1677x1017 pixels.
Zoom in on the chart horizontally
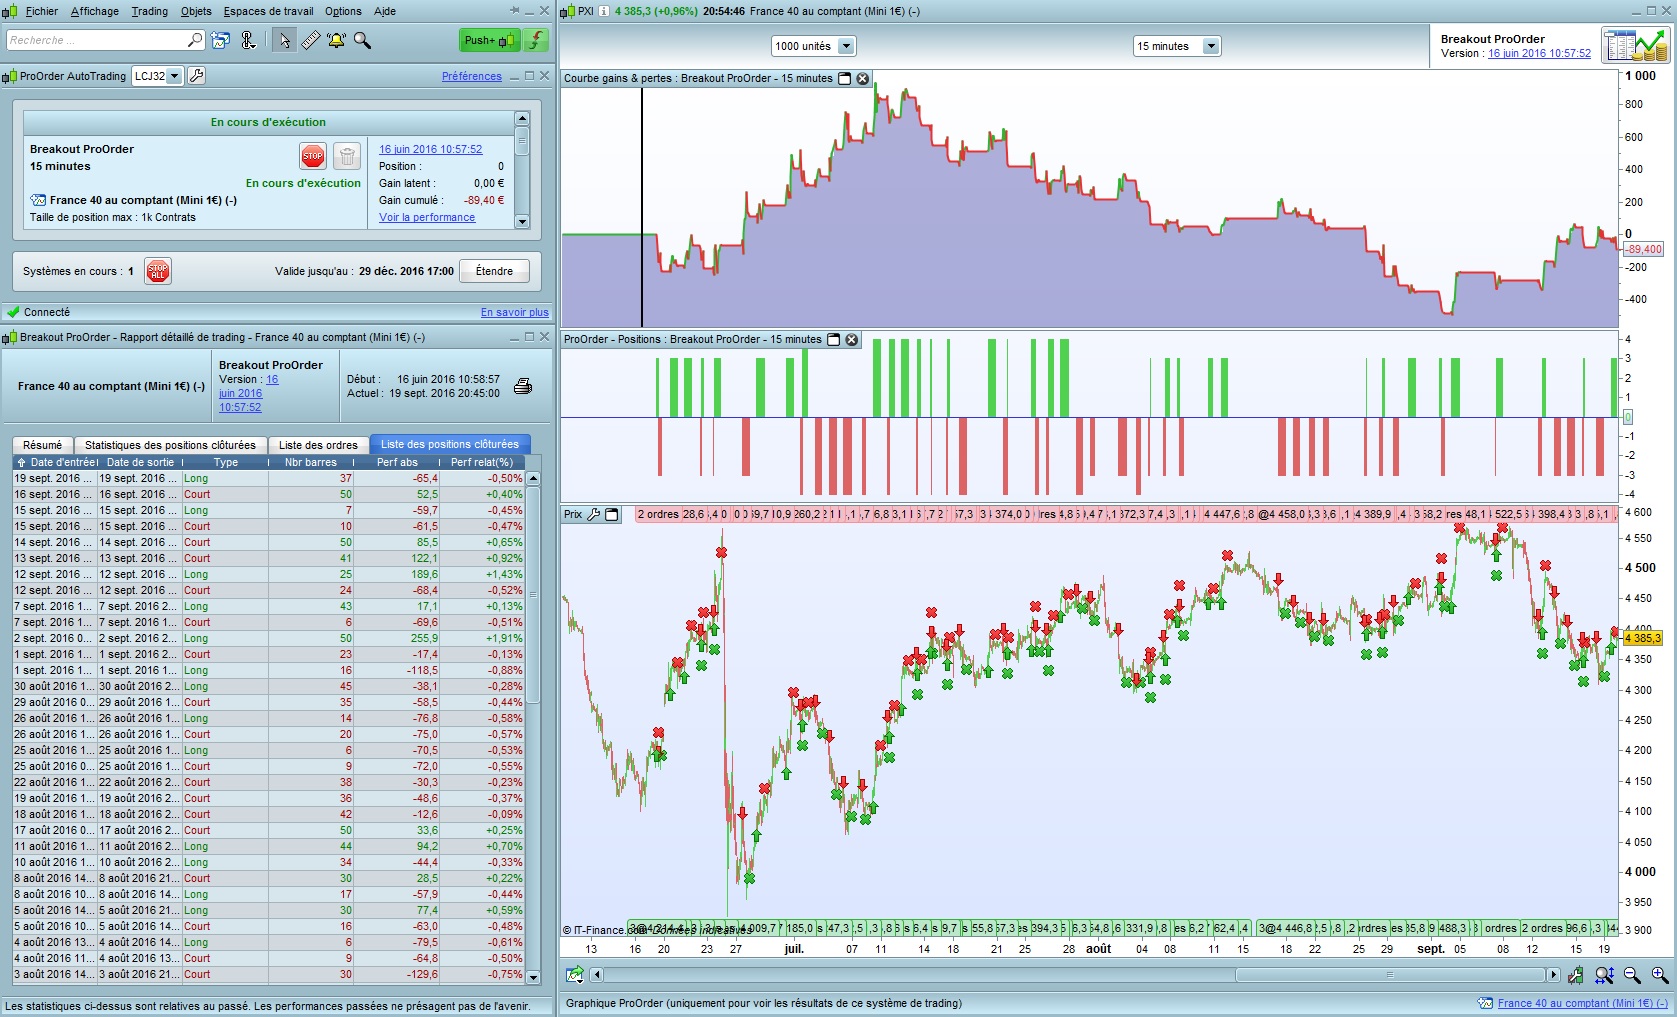(x=1659, y=975)
